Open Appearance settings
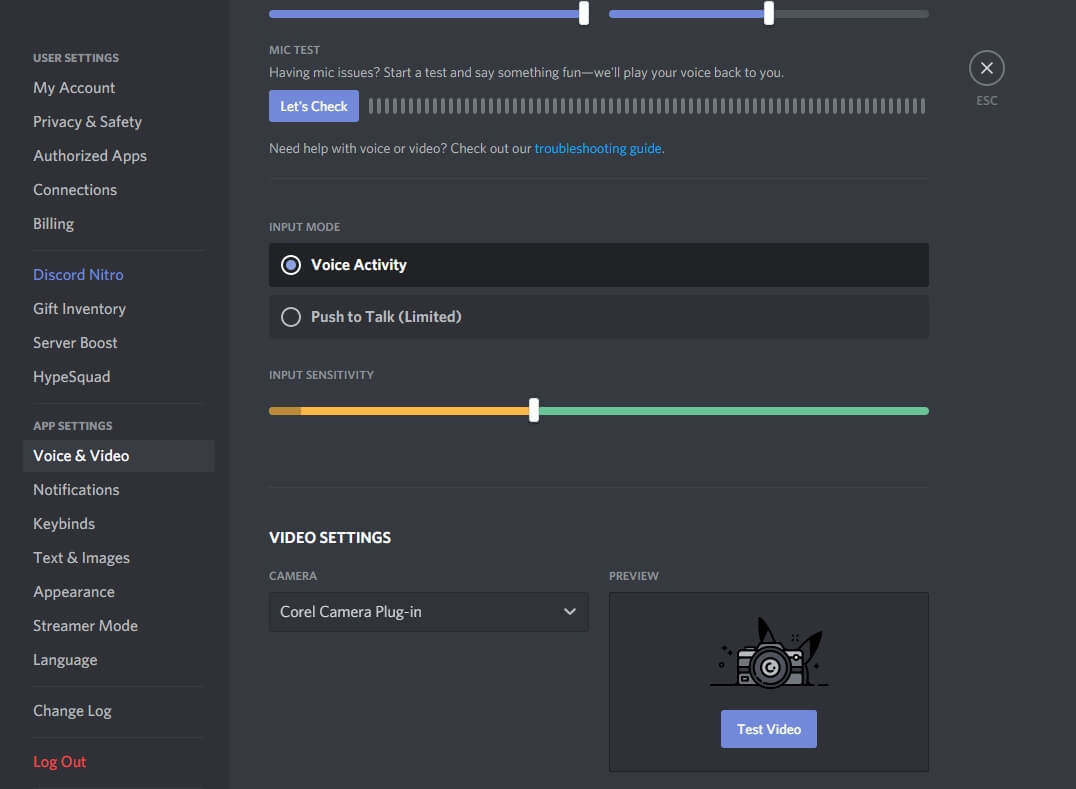 pyautogui.click(x=73, y=592)
